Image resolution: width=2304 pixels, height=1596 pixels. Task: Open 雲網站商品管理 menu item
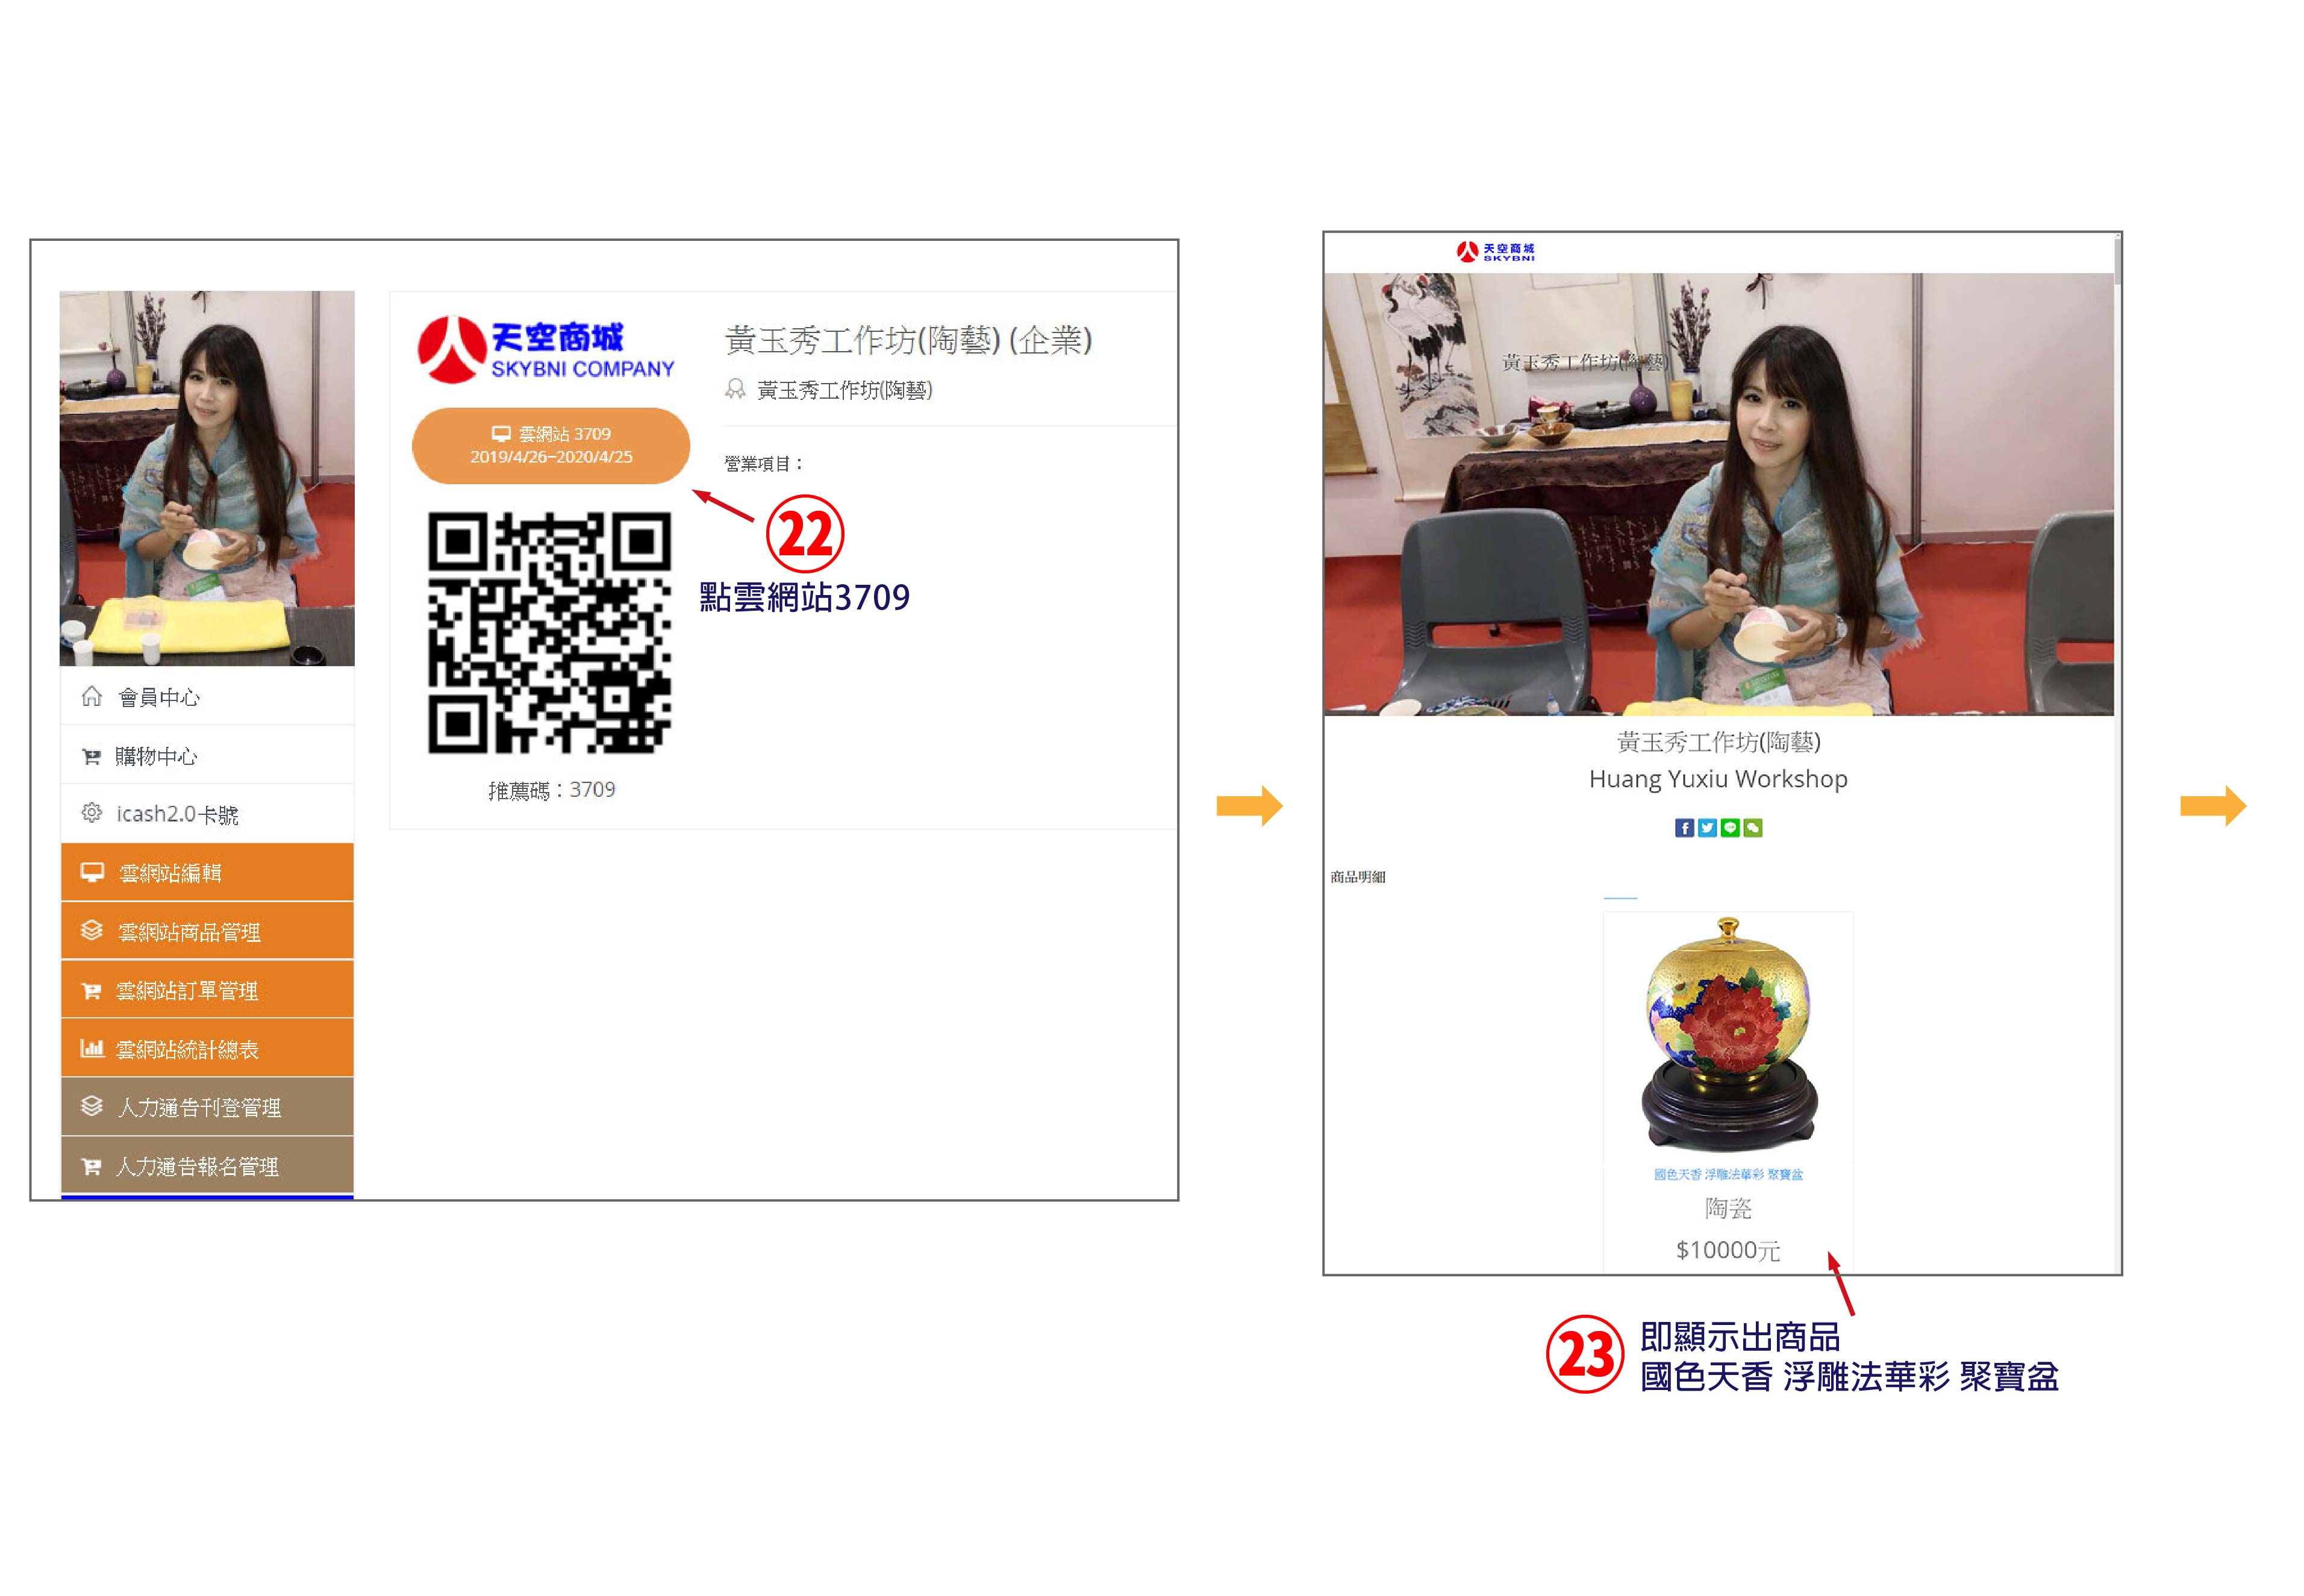pos(207,931)
